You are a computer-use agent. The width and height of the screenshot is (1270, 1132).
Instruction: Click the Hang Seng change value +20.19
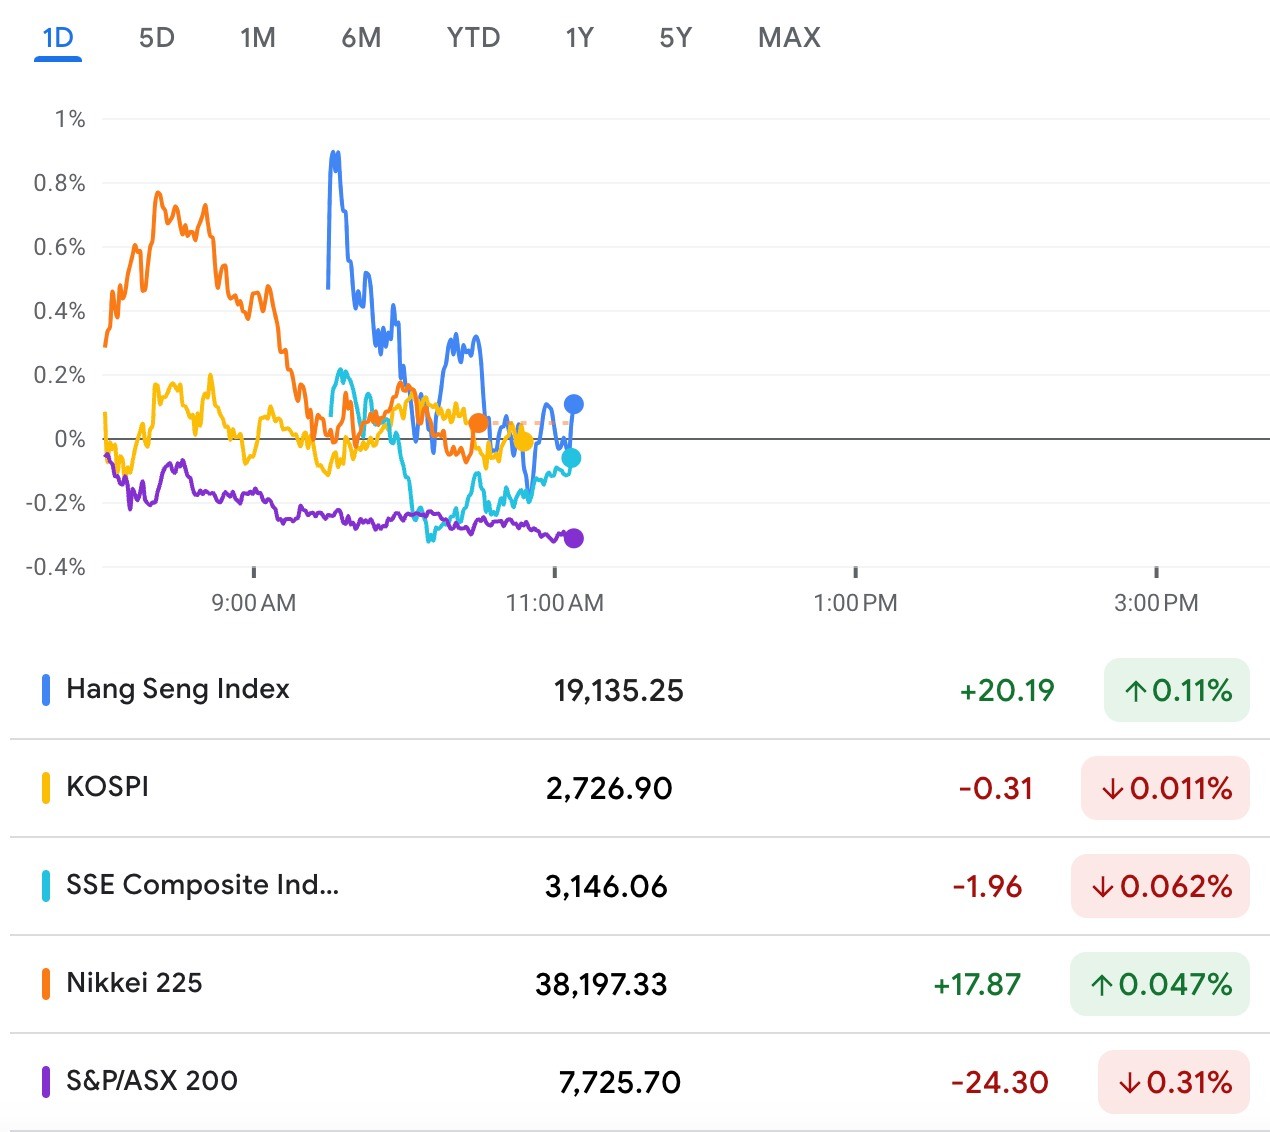(x=1007, y=691)
